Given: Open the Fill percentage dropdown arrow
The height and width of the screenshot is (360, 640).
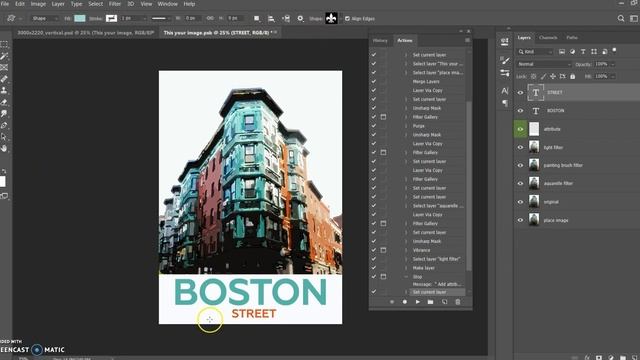Looking at the screenshot, I should click(x=612, y=76).
